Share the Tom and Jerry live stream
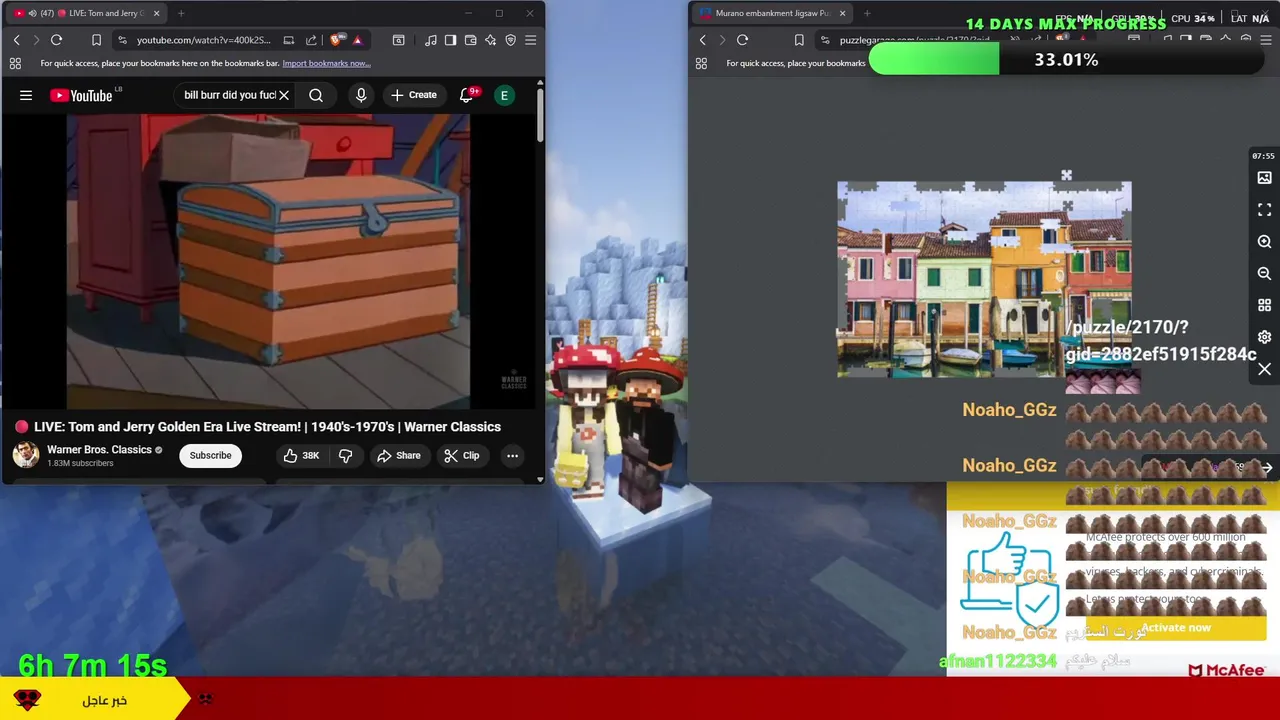 (398, 455)
